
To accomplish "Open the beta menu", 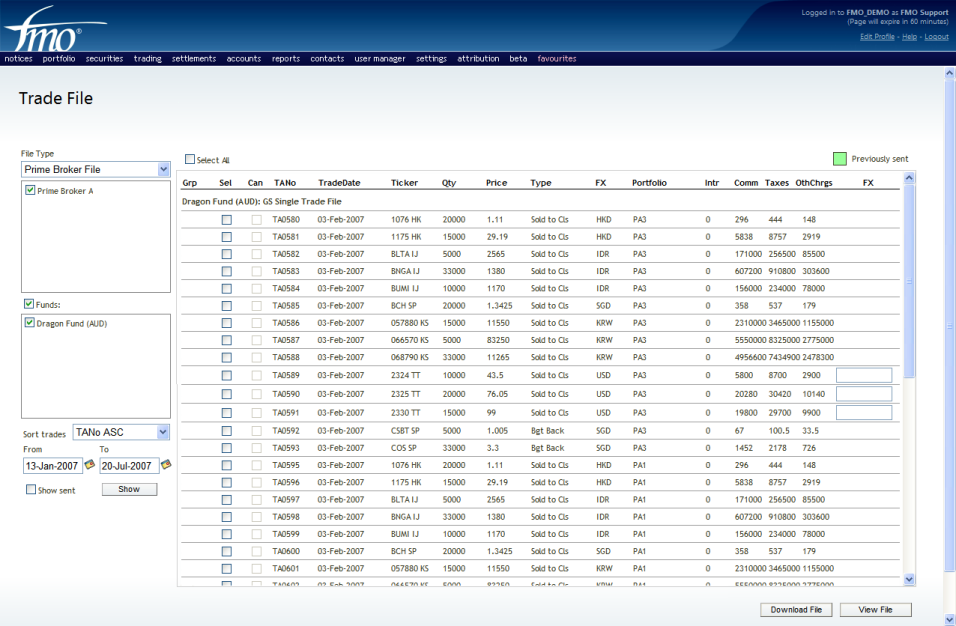I will point(518,59).
